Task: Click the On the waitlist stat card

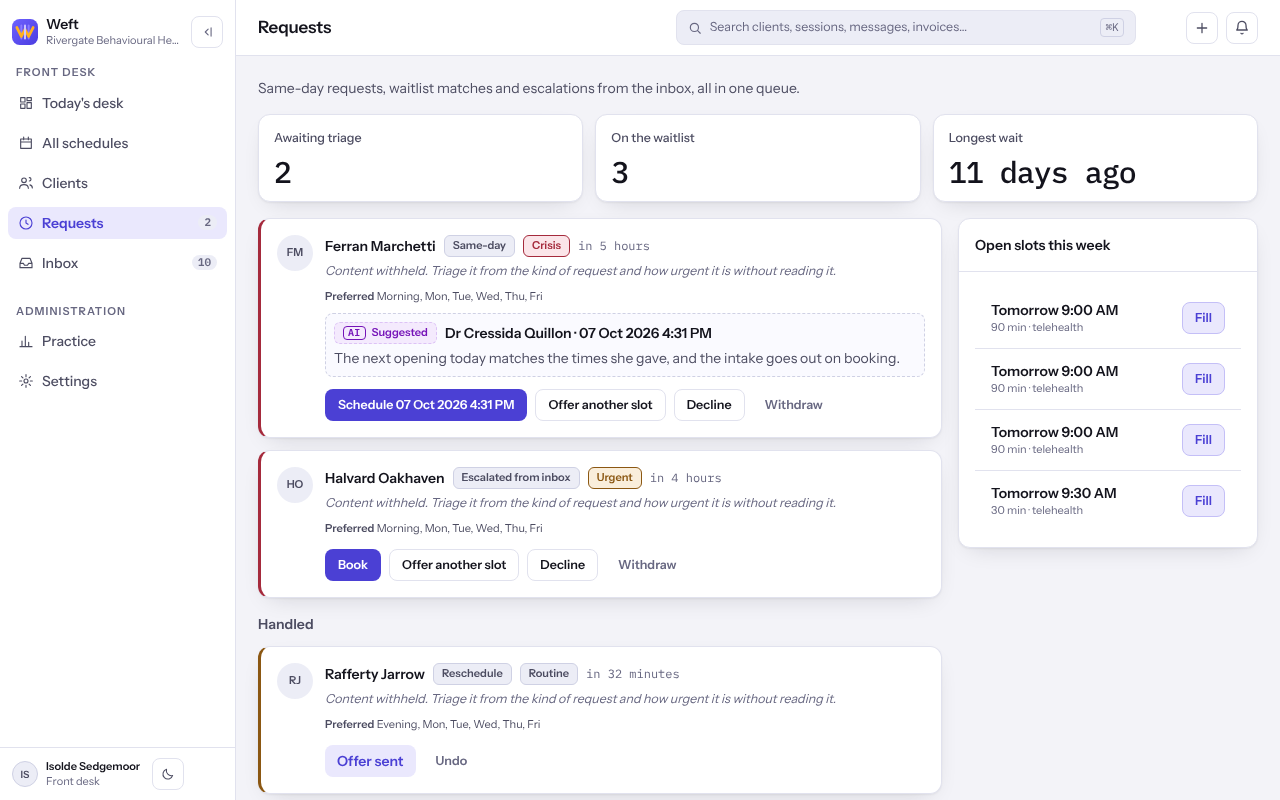Action: 758,158
